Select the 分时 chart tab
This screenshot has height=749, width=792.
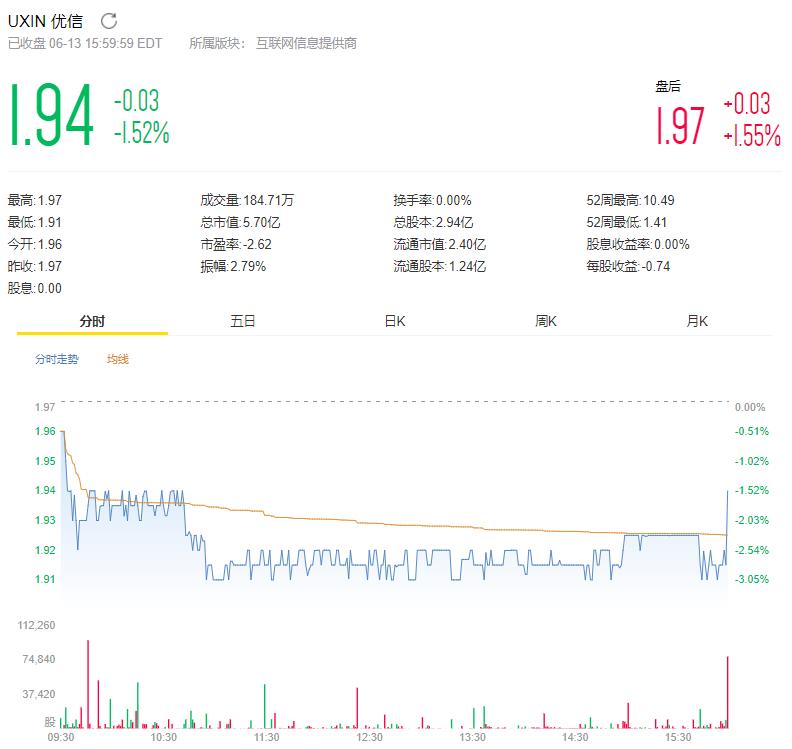(x=92, y=321)
